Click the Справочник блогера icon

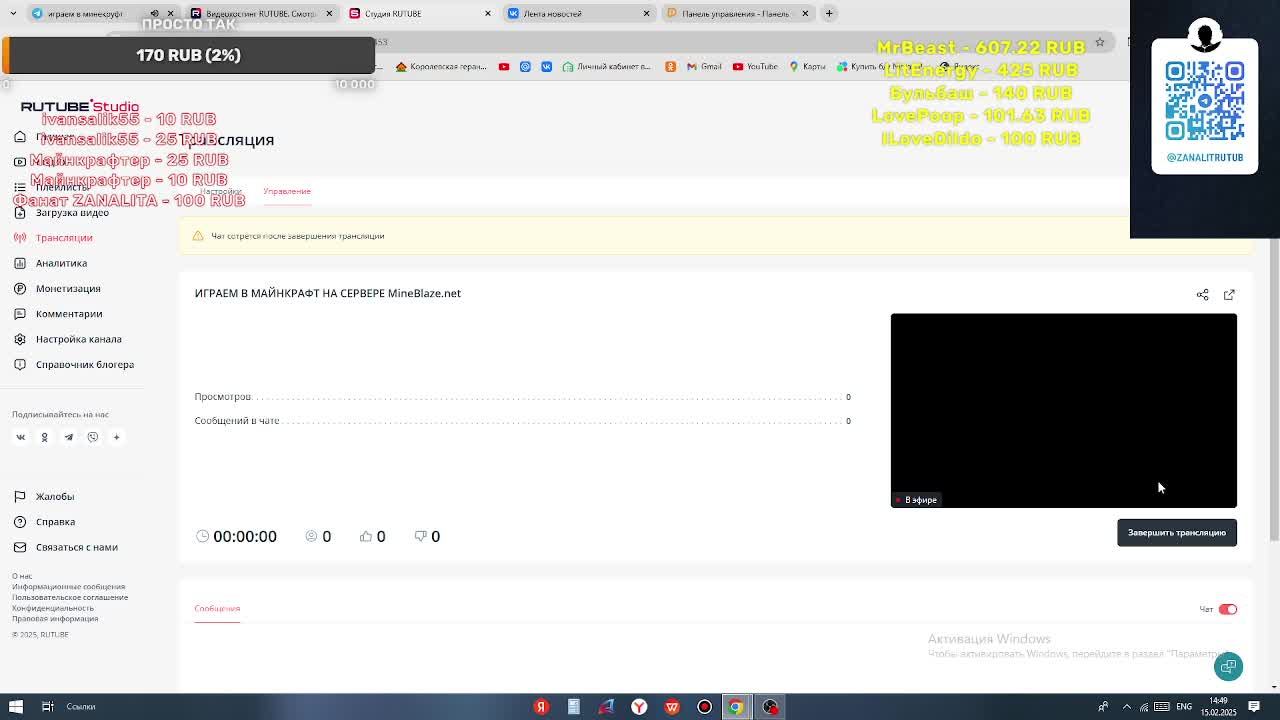20,365
